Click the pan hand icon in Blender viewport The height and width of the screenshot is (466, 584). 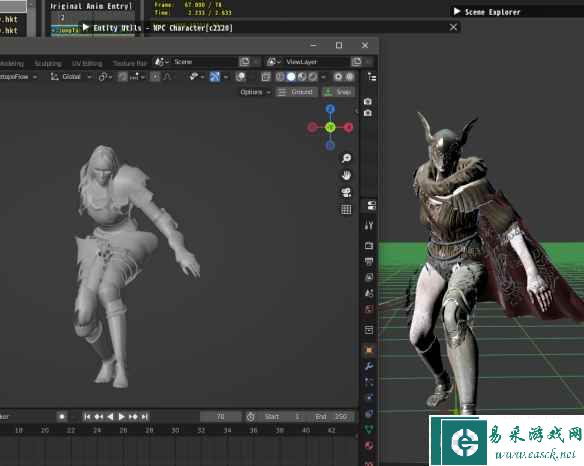(346, 175)
